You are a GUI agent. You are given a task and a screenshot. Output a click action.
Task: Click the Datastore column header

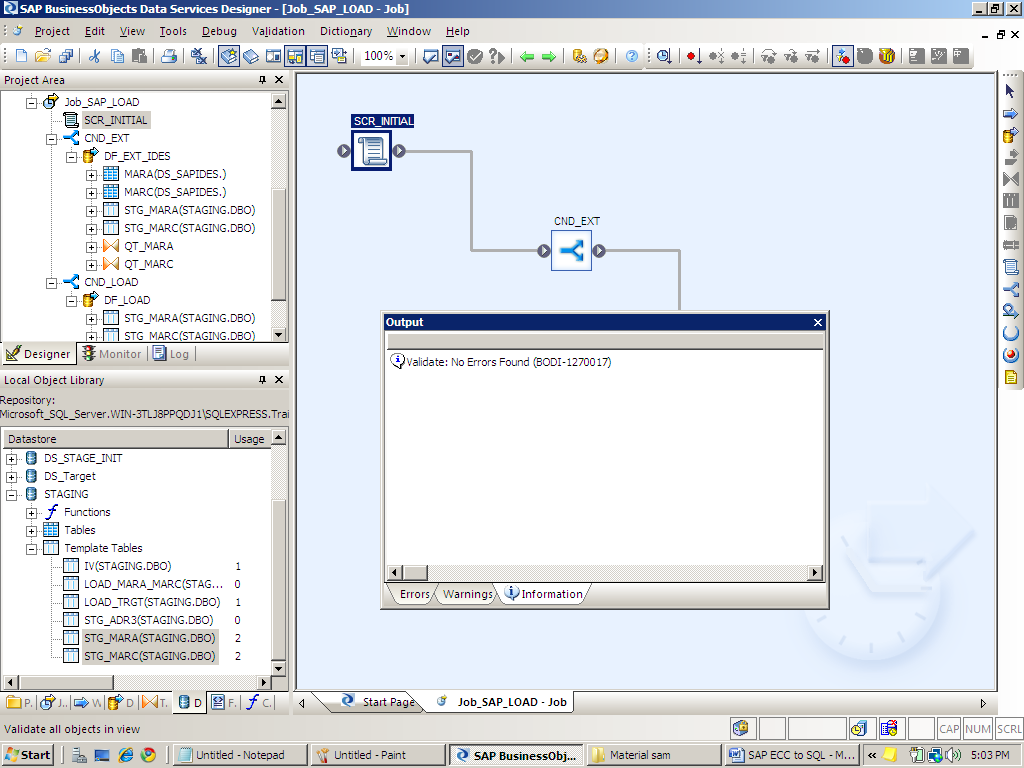(x=116, y=439)
